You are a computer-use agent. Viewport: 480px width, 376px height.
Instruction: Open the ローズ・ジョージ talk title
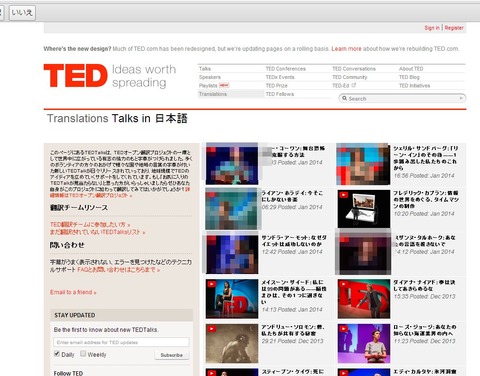pos(425,330)
